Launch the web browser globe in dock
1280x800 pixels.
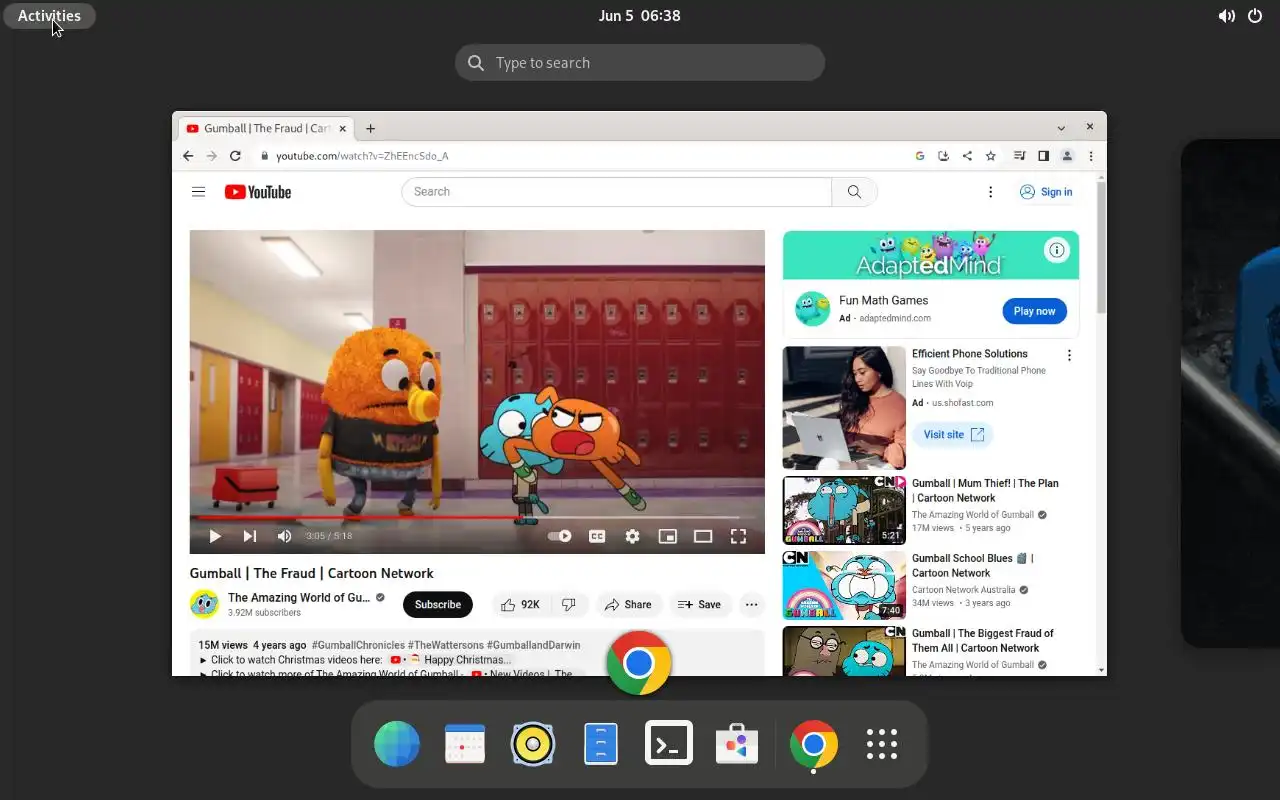tap(397, 744)
